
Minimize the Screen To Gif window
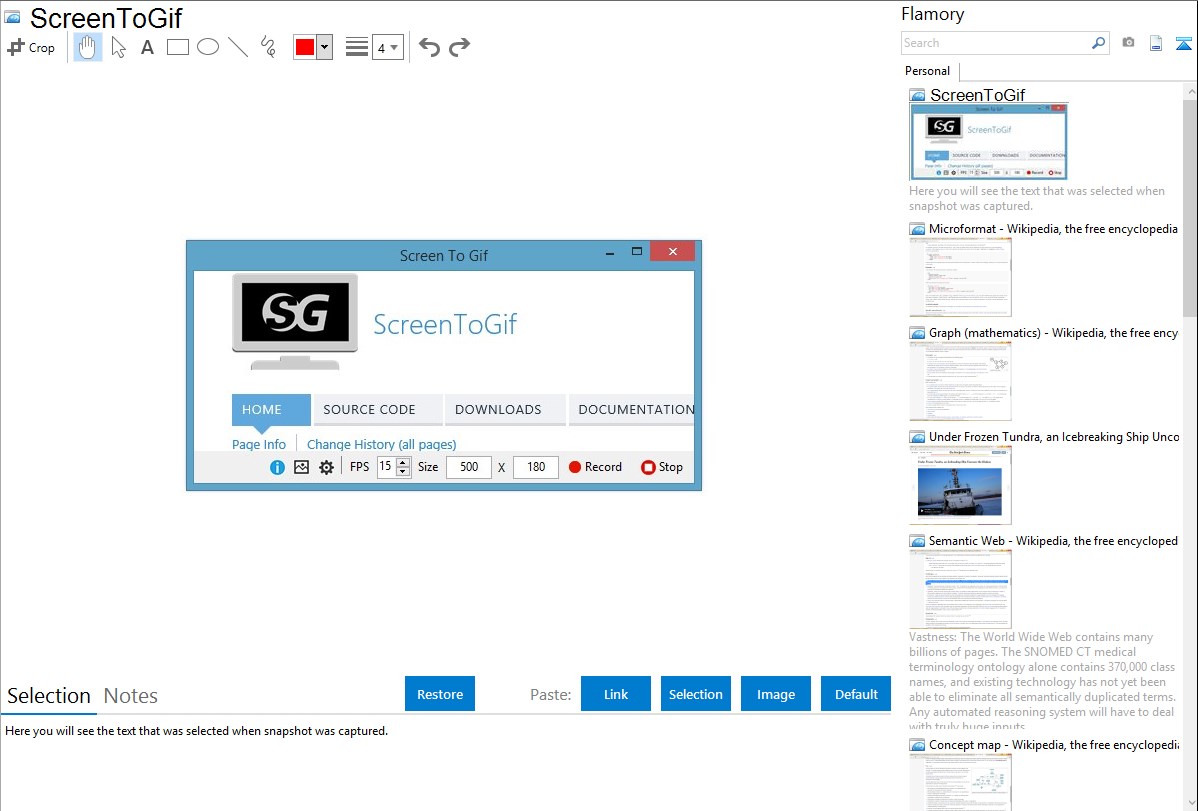click(x=610, y=252)
